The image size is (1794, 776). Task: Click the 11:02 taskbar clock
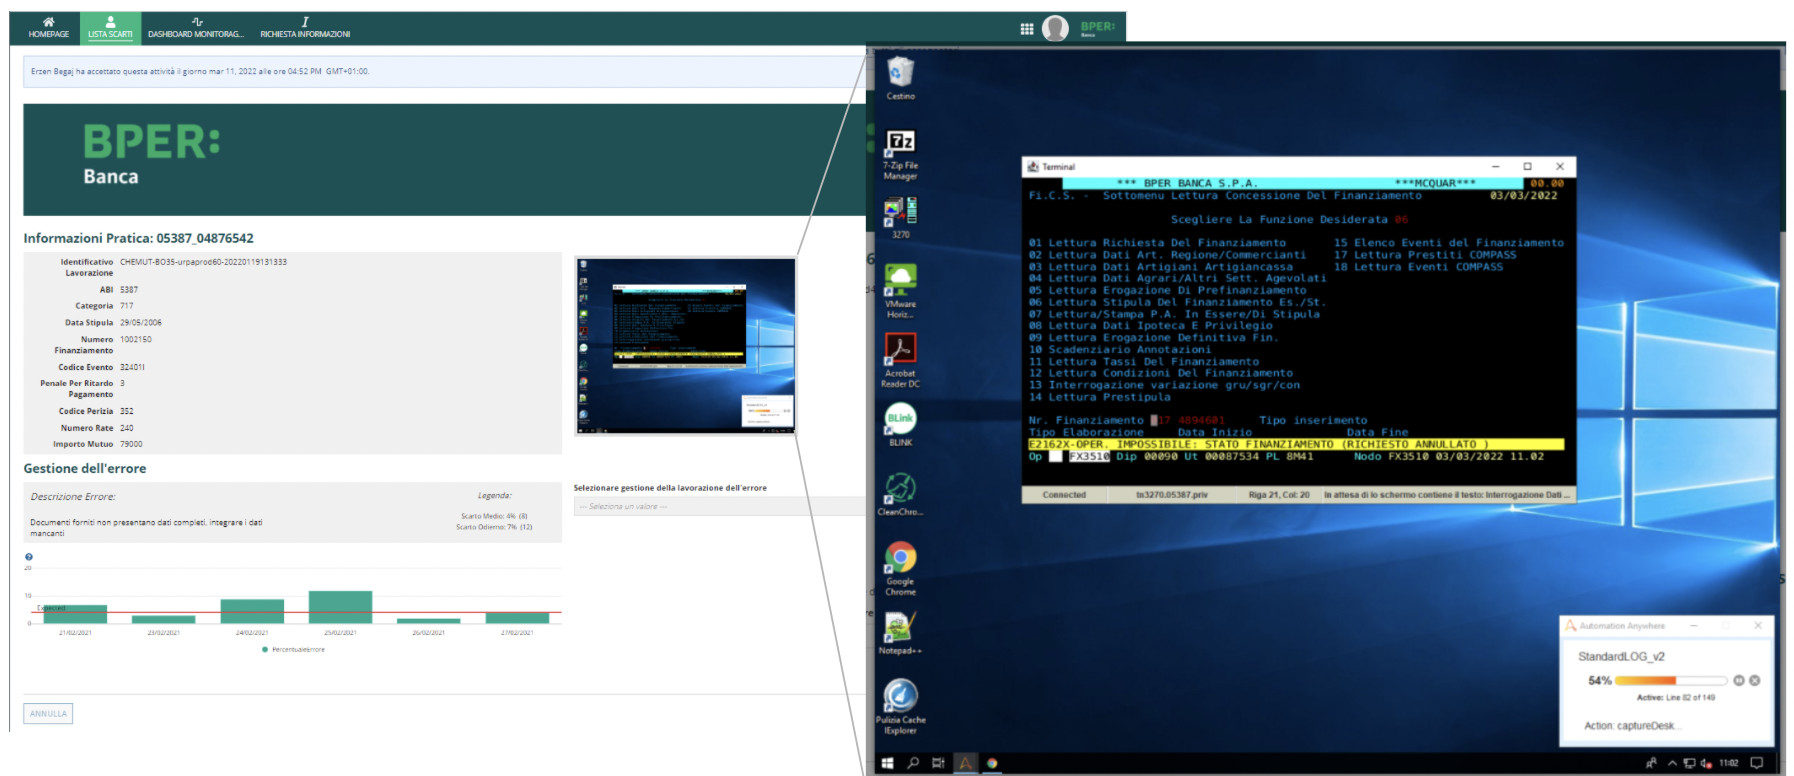(x=1729, y=763)
